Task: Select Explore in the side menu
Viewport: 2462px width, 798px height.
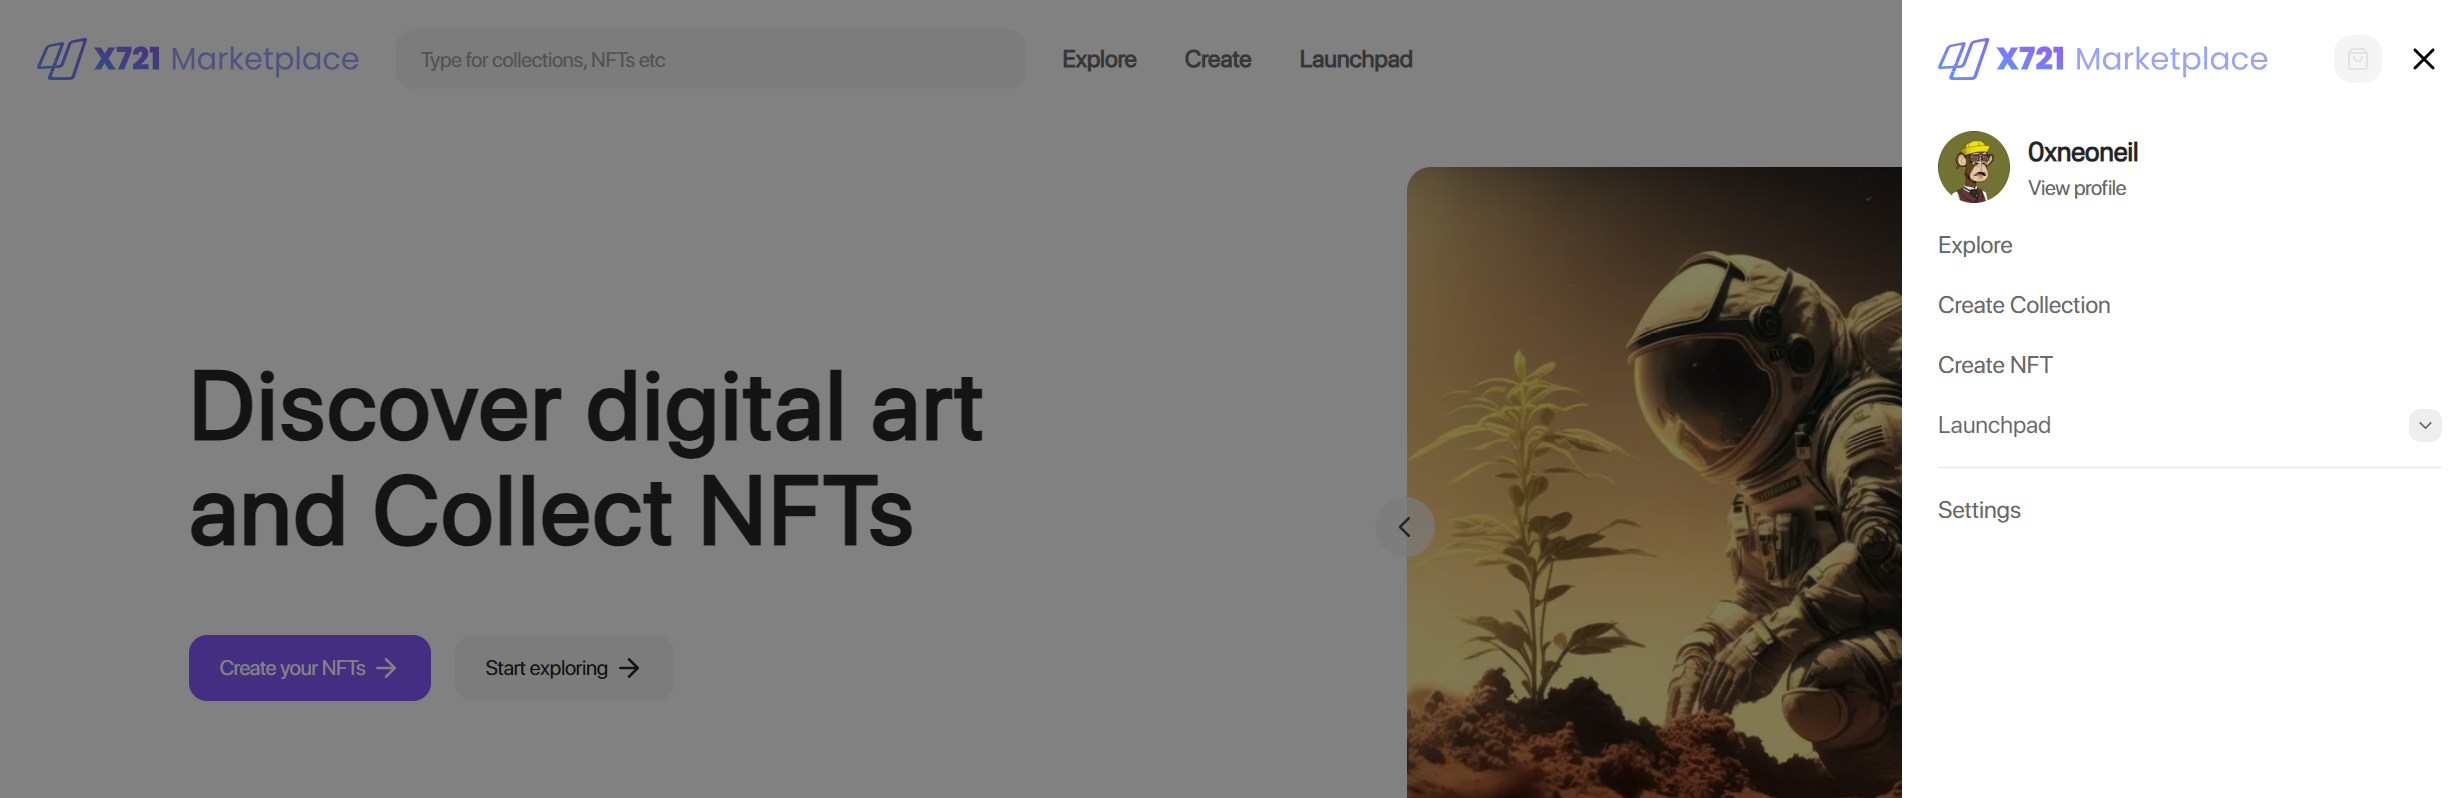Action: point(1975,245)
